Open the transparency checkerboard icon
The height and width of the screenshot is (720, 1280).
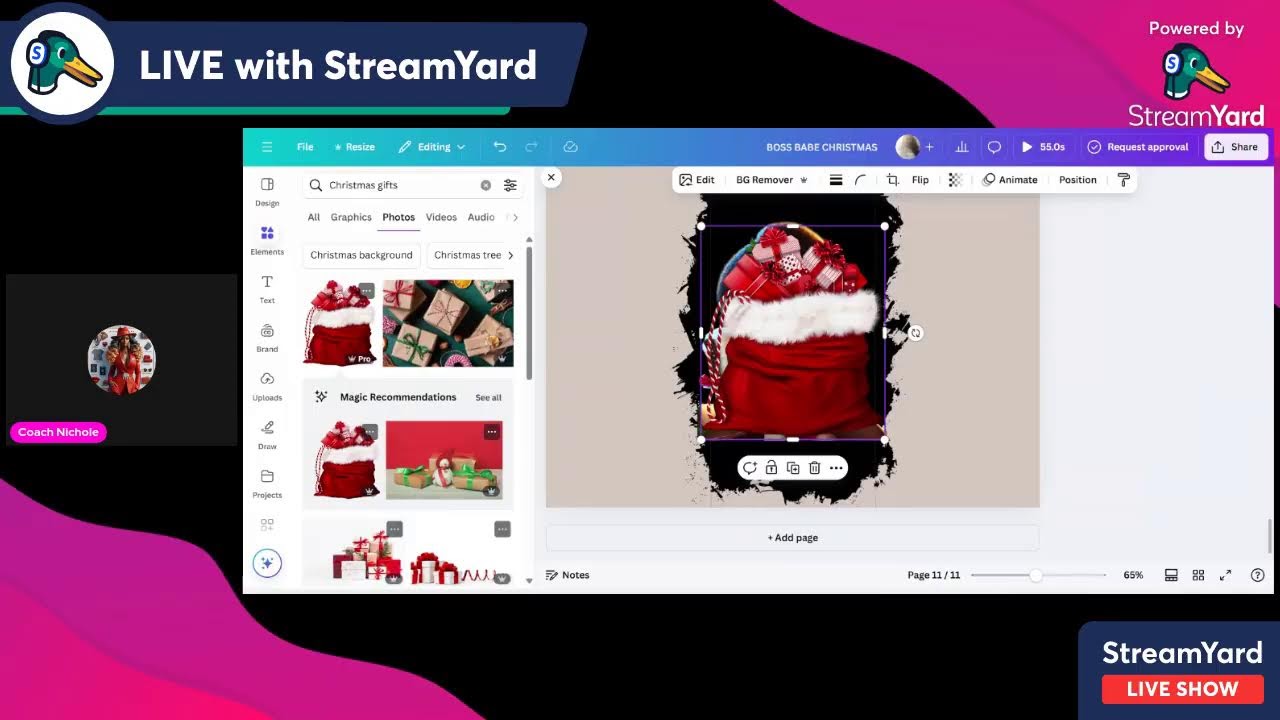955,180
